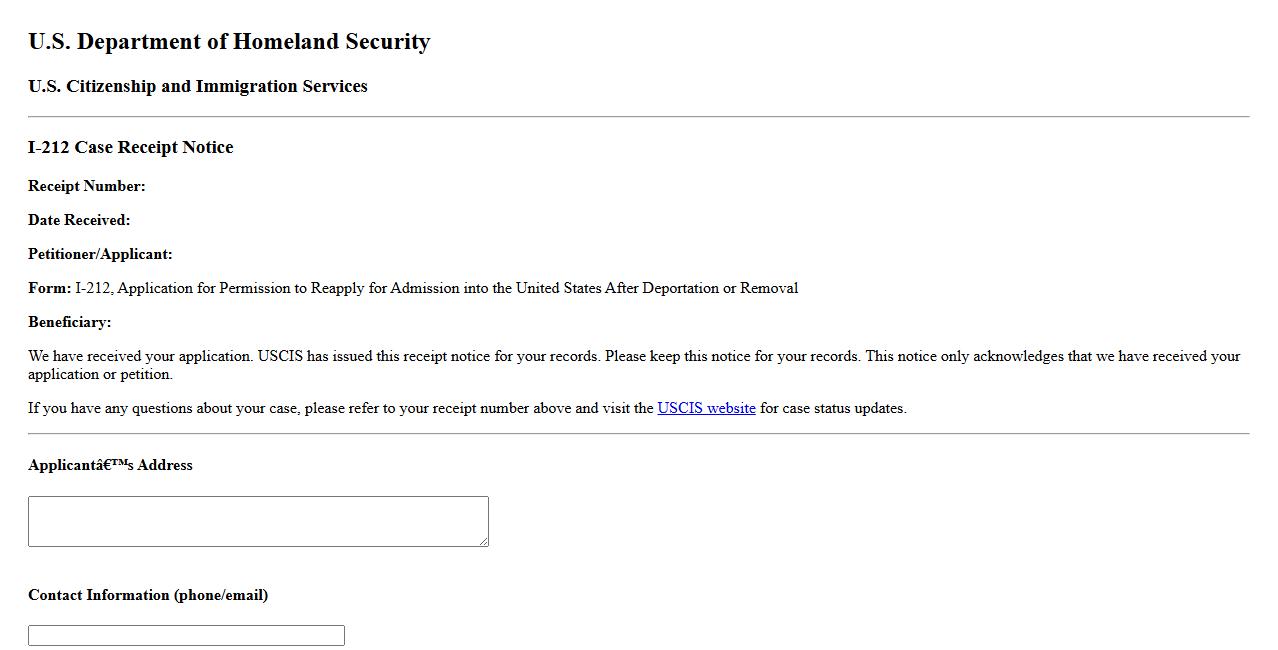Click the horizontal divider below the agency header
The image size is (1278, 650).
pyautogui.click(x=639, y=117)
